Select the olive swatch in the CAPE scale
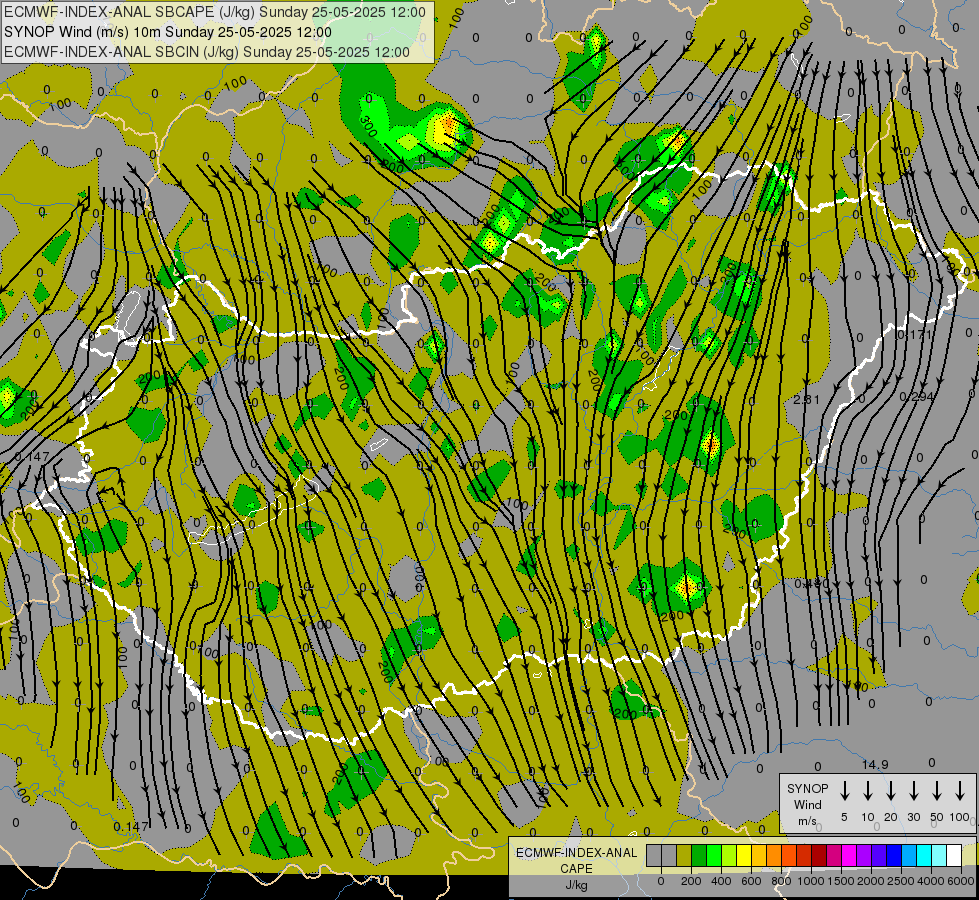Screen dimensions: 979x900 coord(684,855)
